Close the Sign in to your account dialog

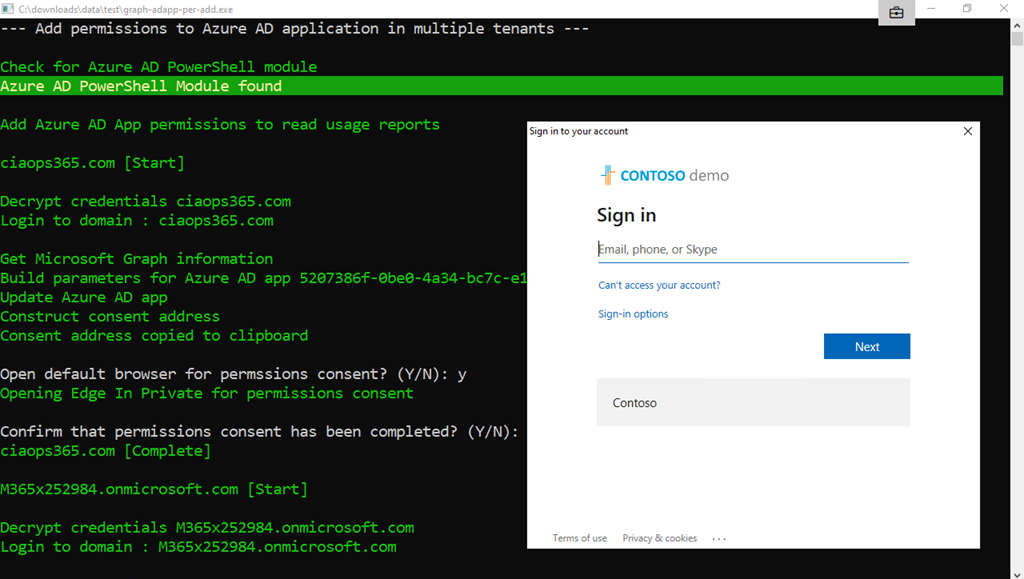tap(967, 132)
